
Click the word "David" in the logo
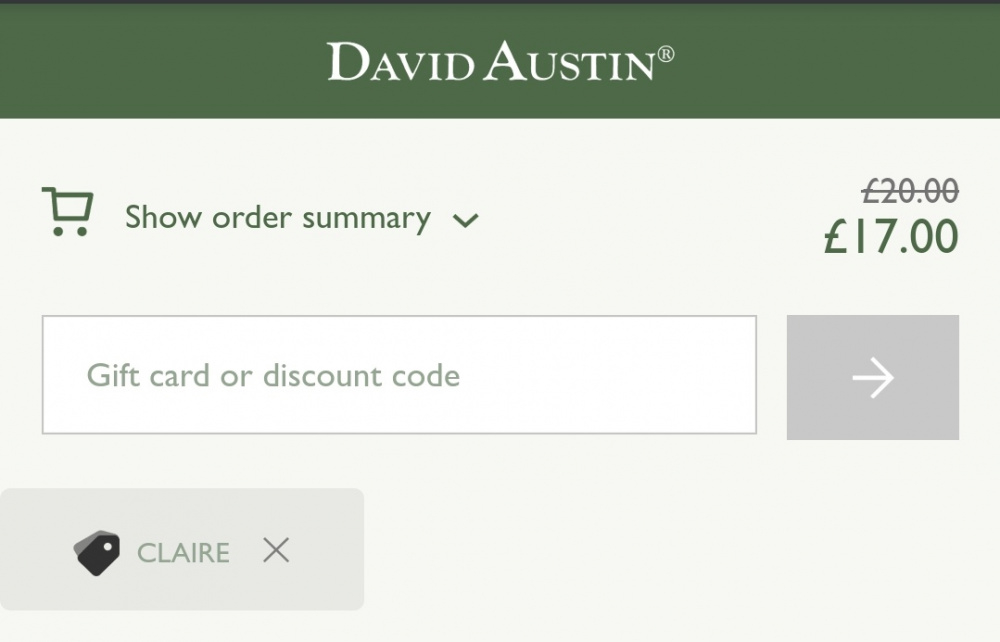(401, 62)
